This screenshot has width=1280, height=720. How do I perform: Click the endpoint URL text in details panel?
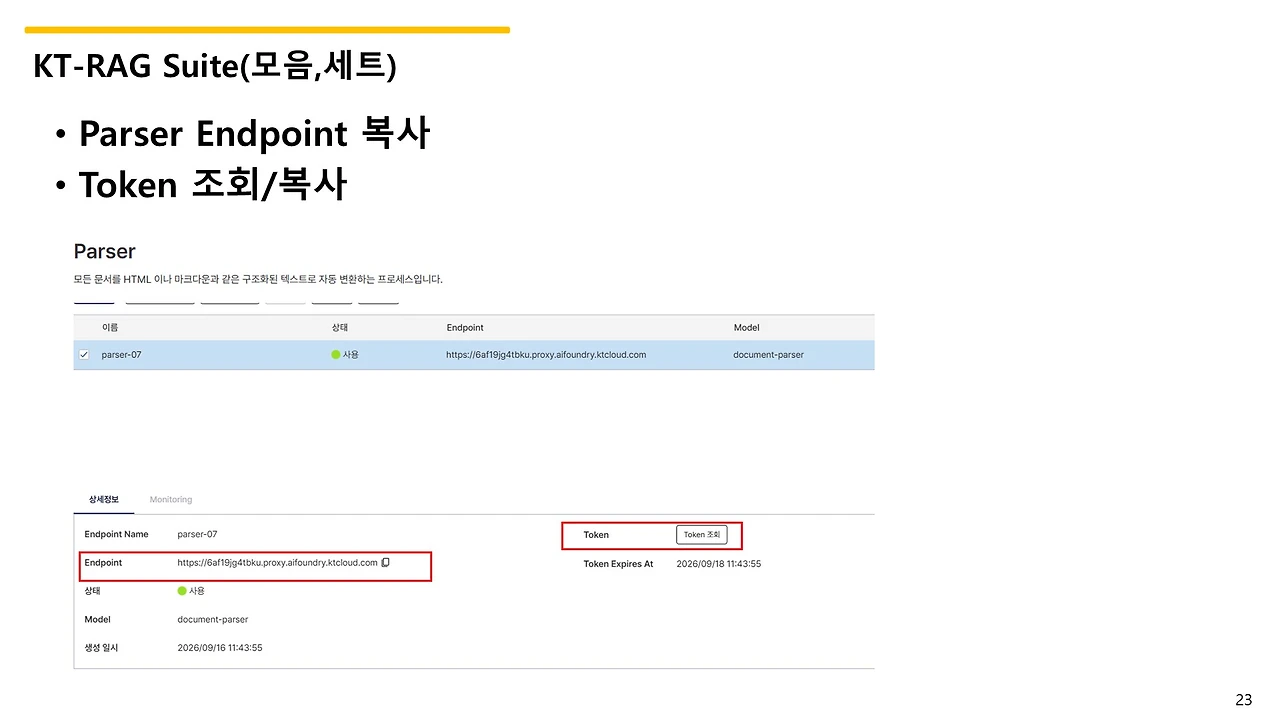coord(277,563)
